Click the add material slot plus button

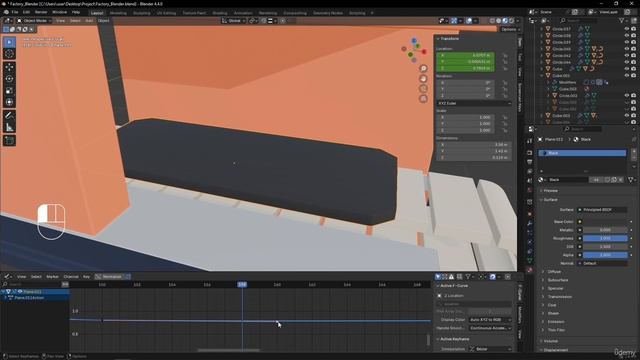(x=634, y=151)
